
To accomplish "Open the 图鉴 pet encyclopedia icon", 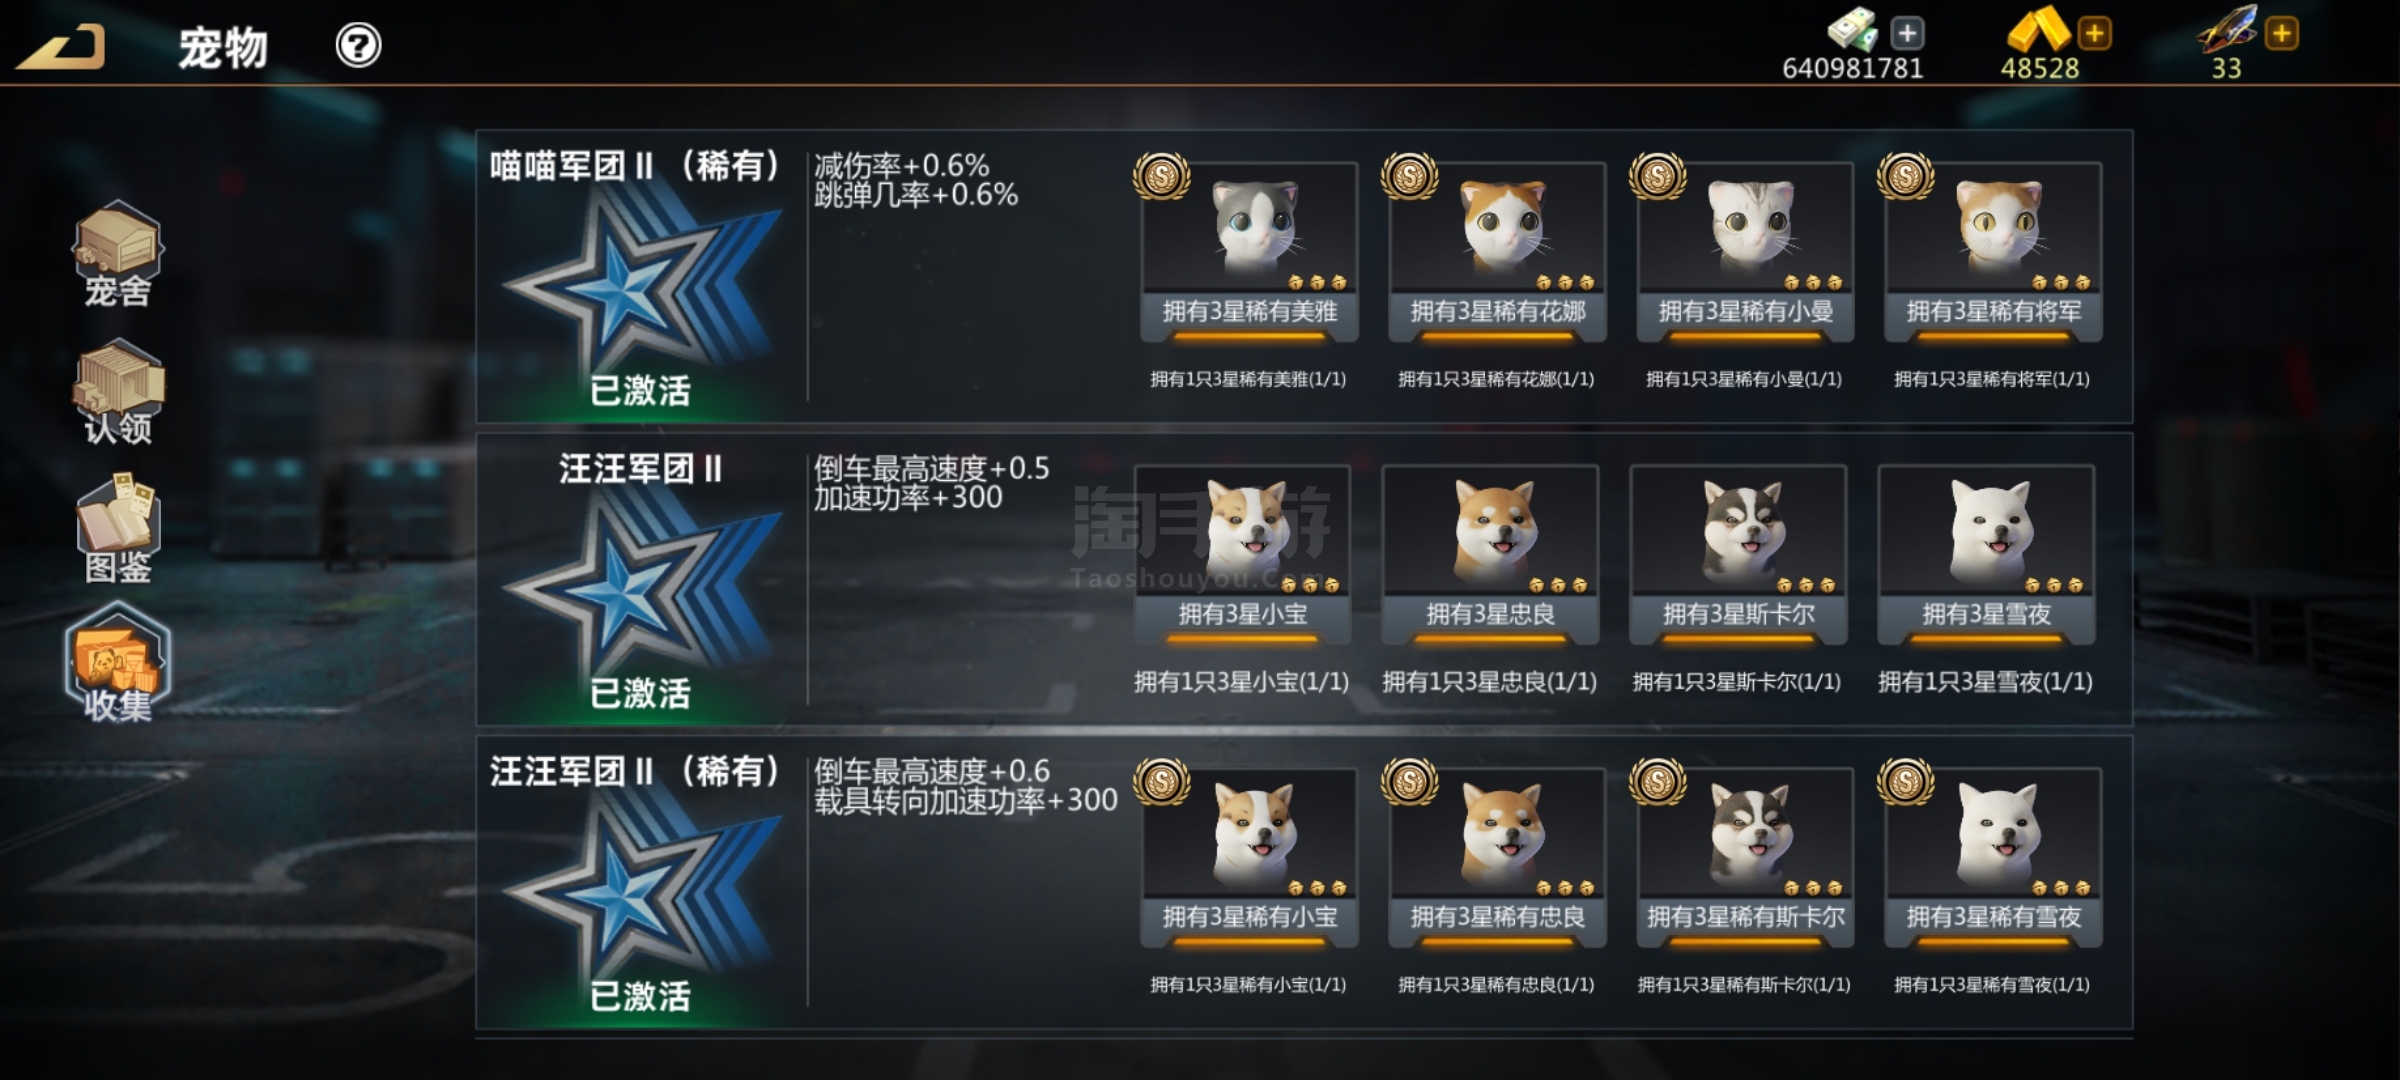I will (118, 530).
